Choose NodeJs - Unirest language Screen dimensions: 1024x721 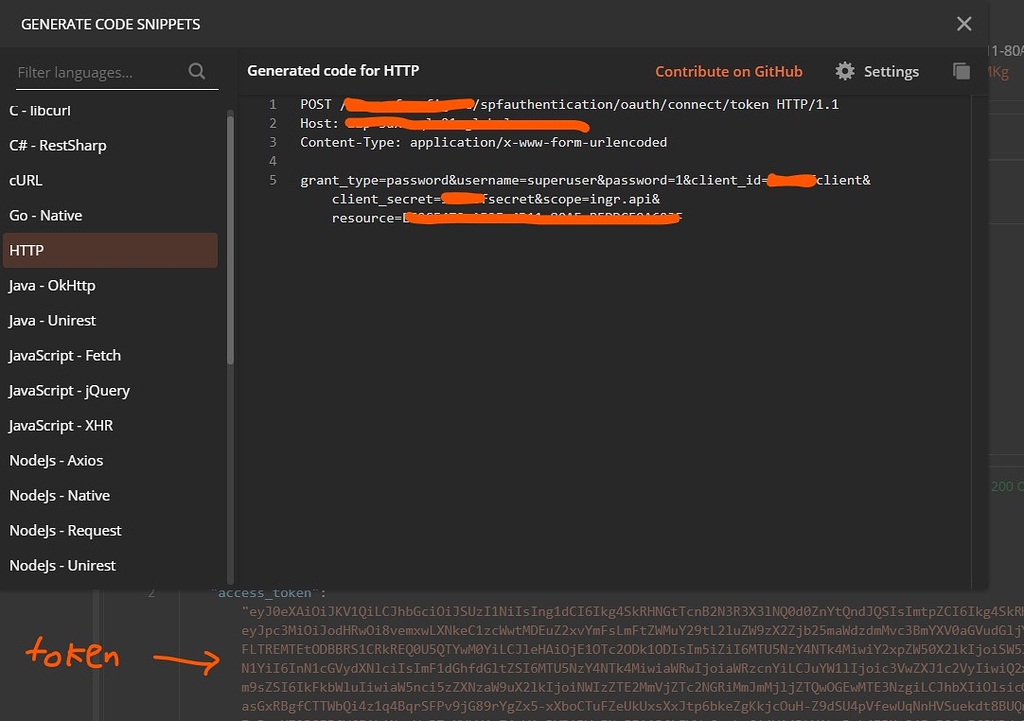coord(110,565)
